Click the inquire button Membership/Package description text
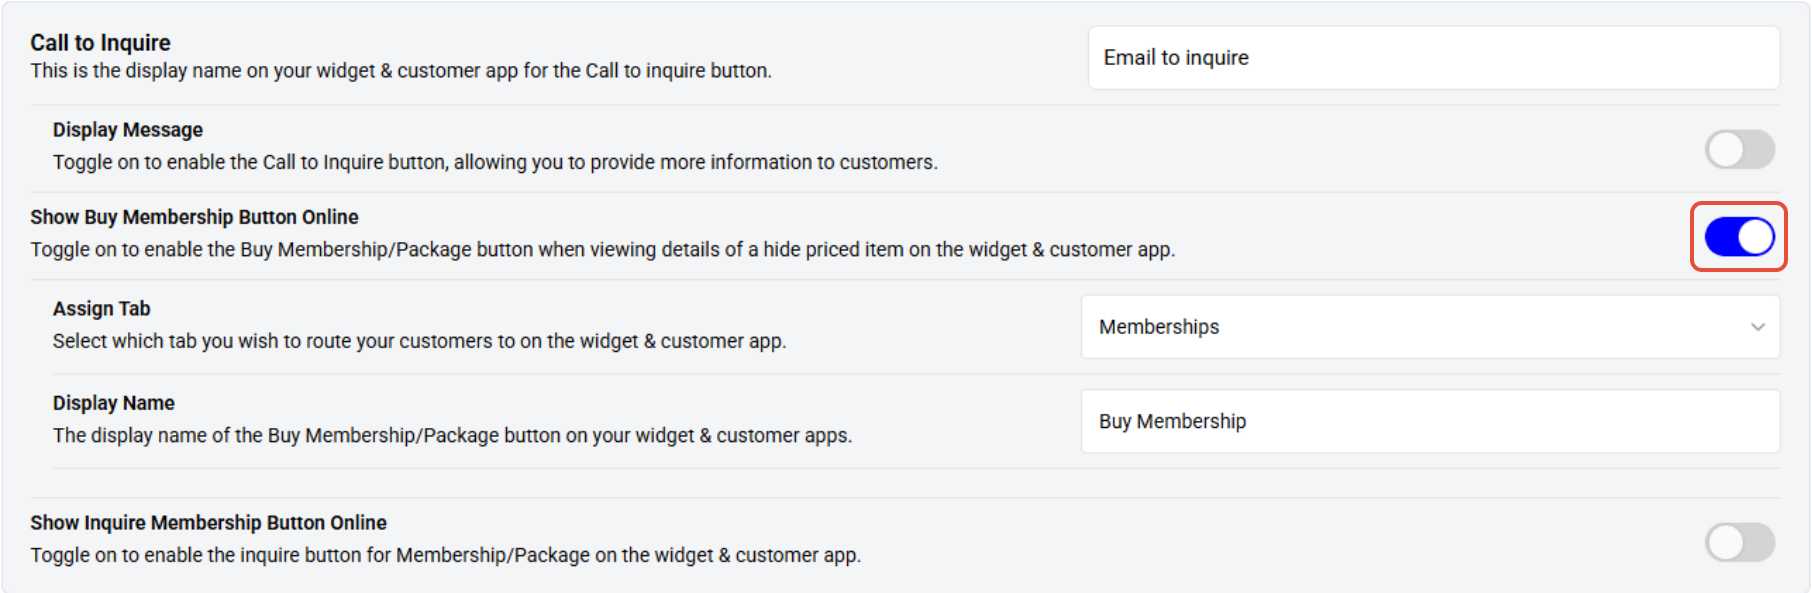This screenshot has height=593, width=1812. (x=445, y=556)
